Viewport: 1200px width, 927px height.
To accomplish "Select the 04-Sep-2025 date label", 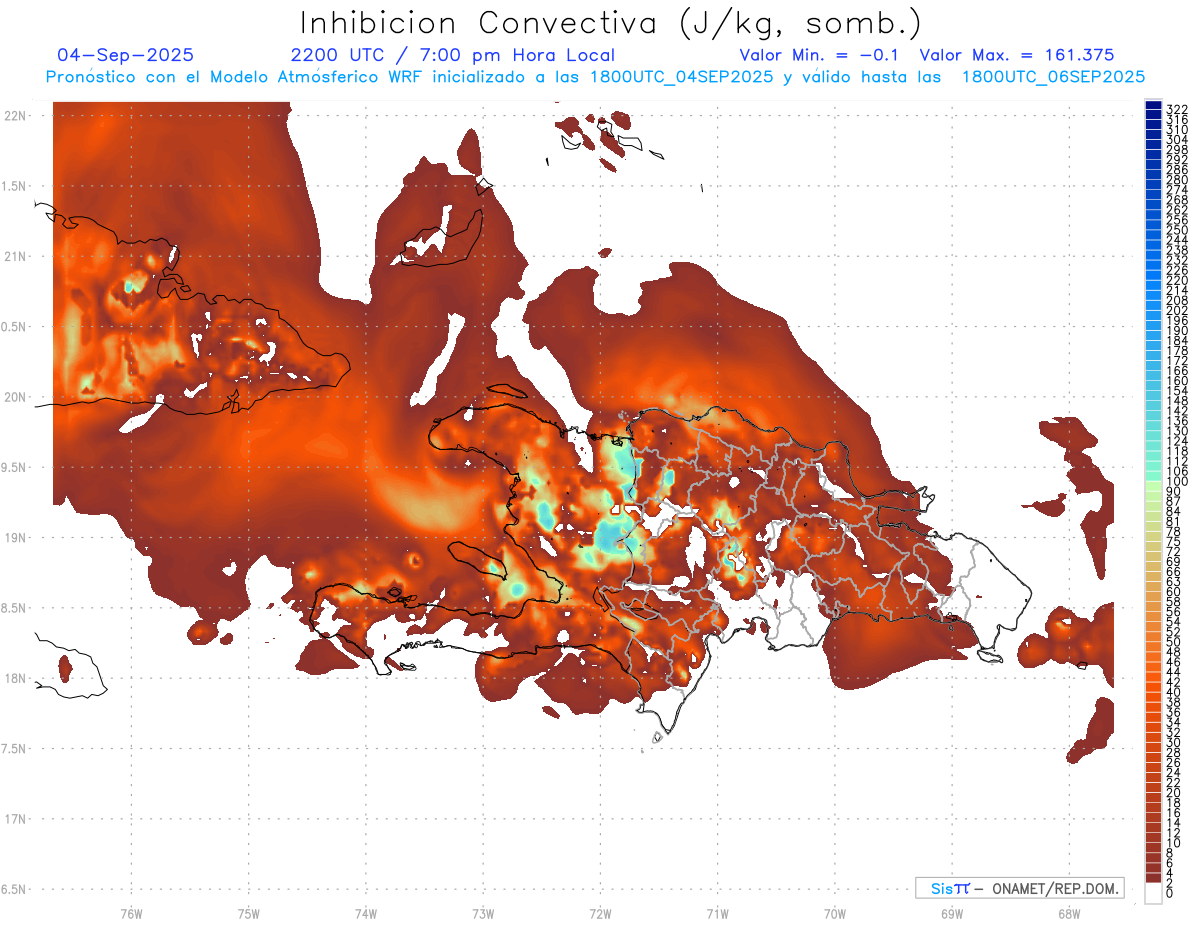I will coord(126,55).
